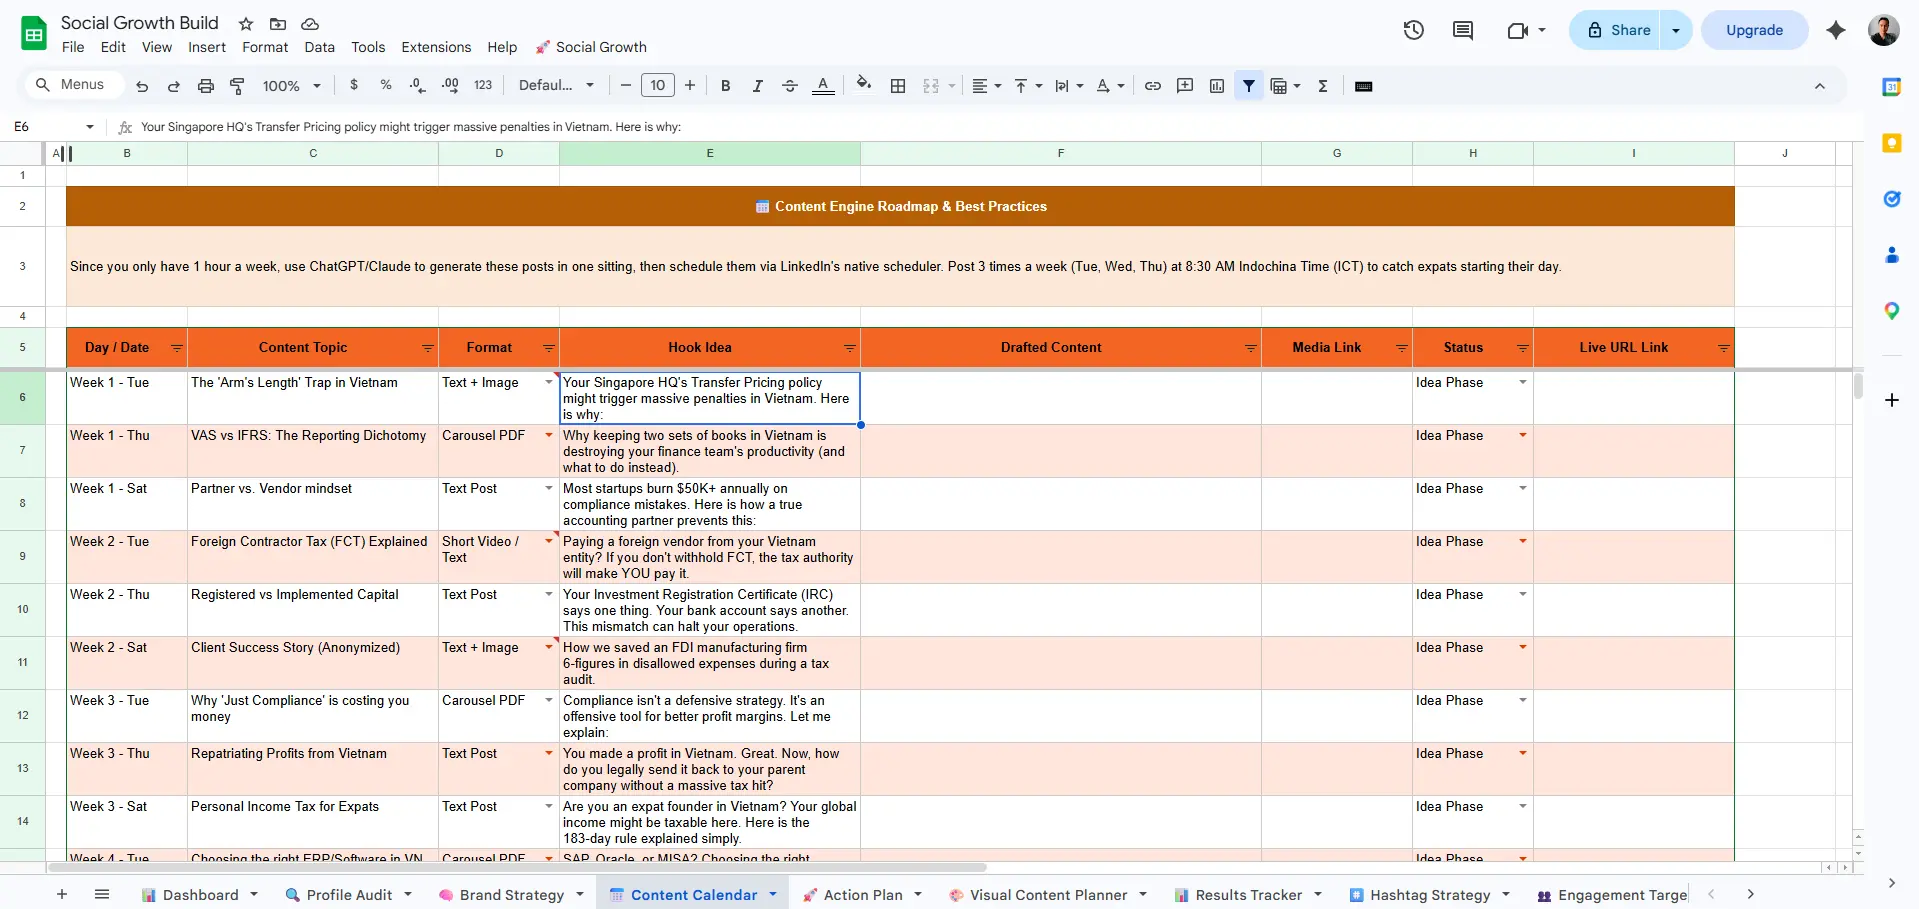The height and width of the screenshot is (909, 1919).
Task: Format as percent icon
Action: point(386,86)
